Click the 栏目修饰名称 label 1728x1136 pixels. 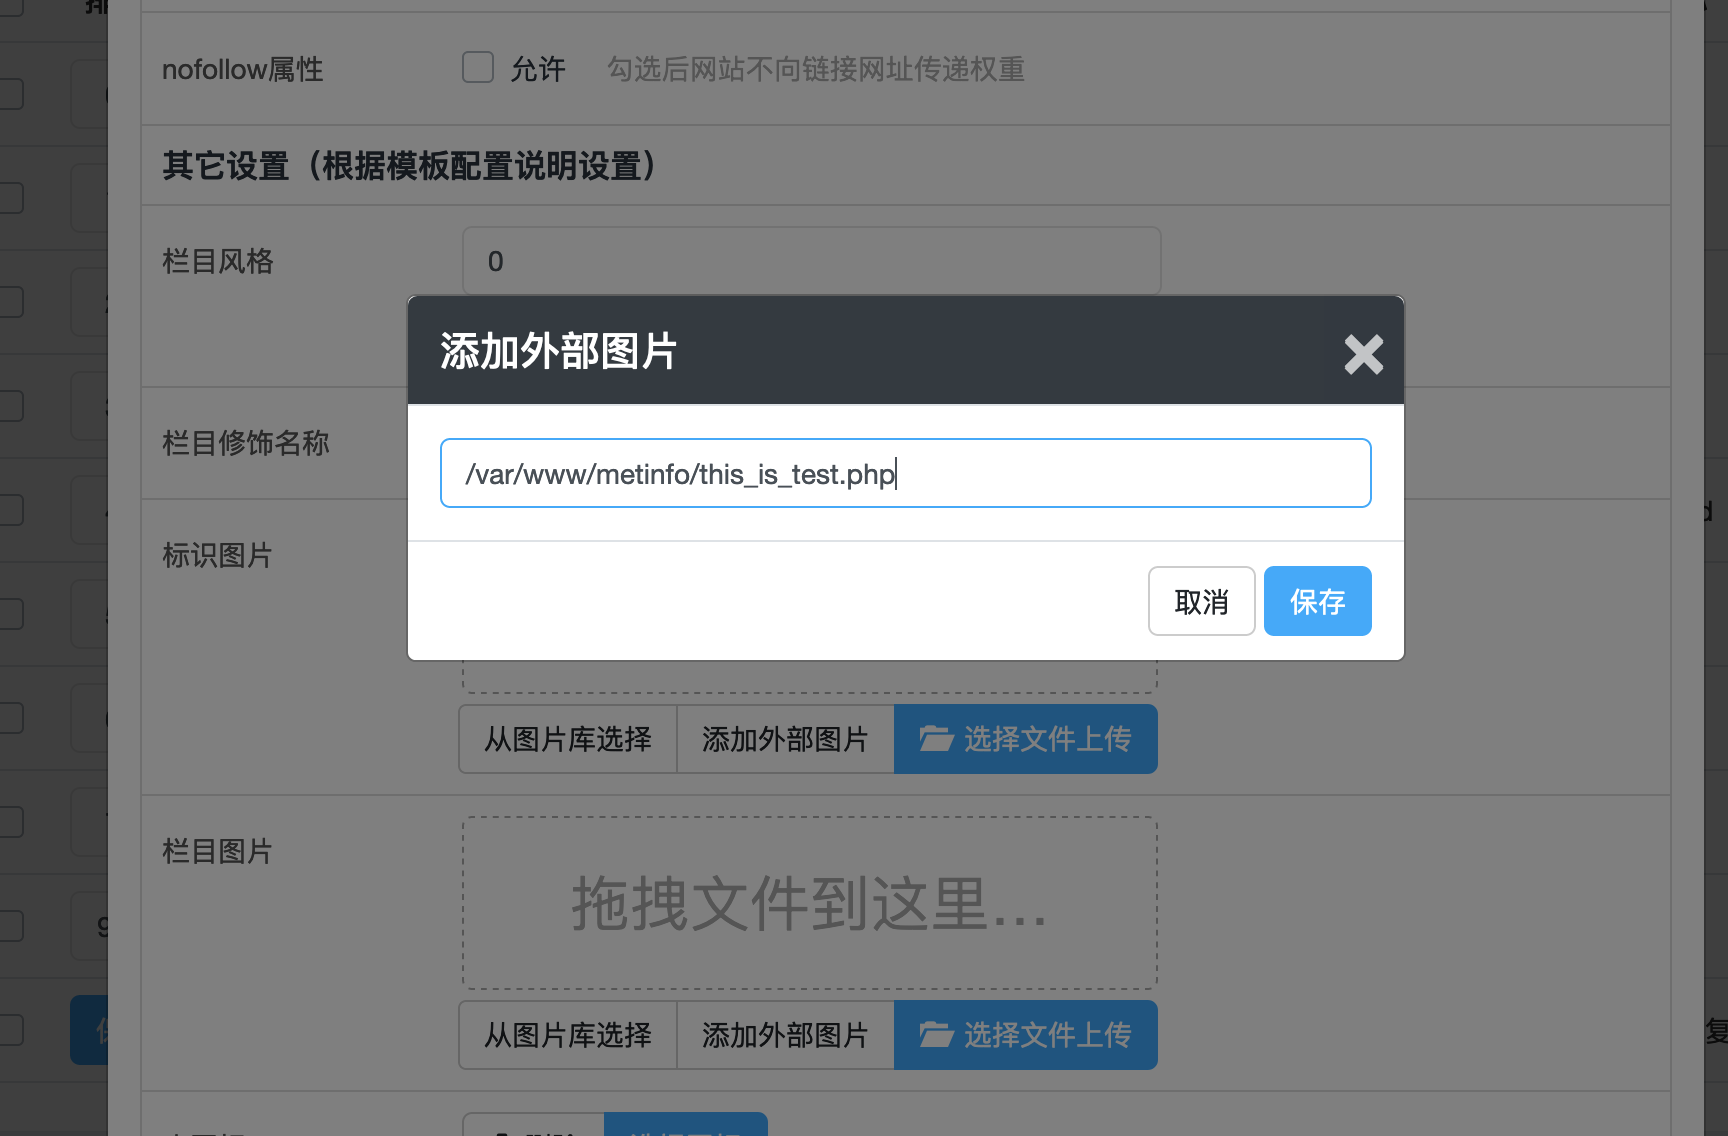click(x=246, y=443)
